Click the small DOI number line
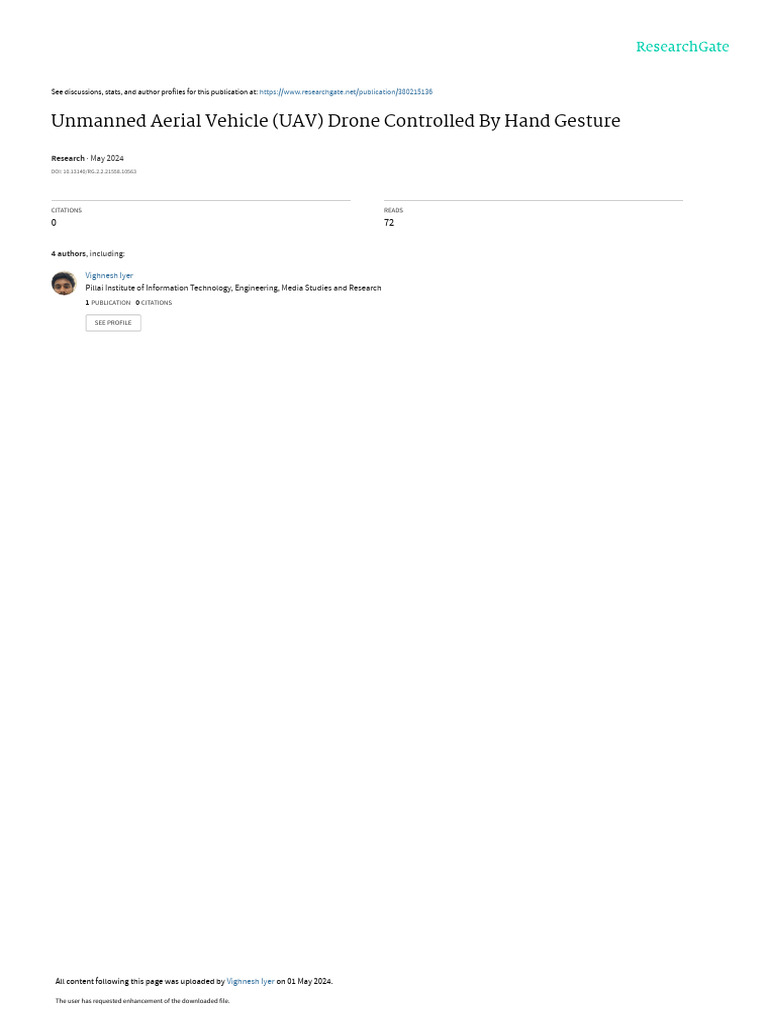The width and height of the screenshot is (768, 1024). pyautogui.click(x=93, y=172)
